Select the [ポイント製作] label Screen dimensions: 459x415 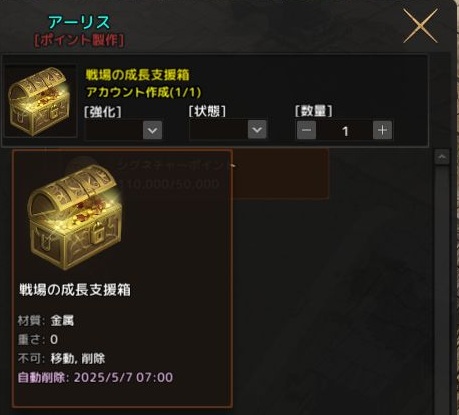tap(79, 41)
